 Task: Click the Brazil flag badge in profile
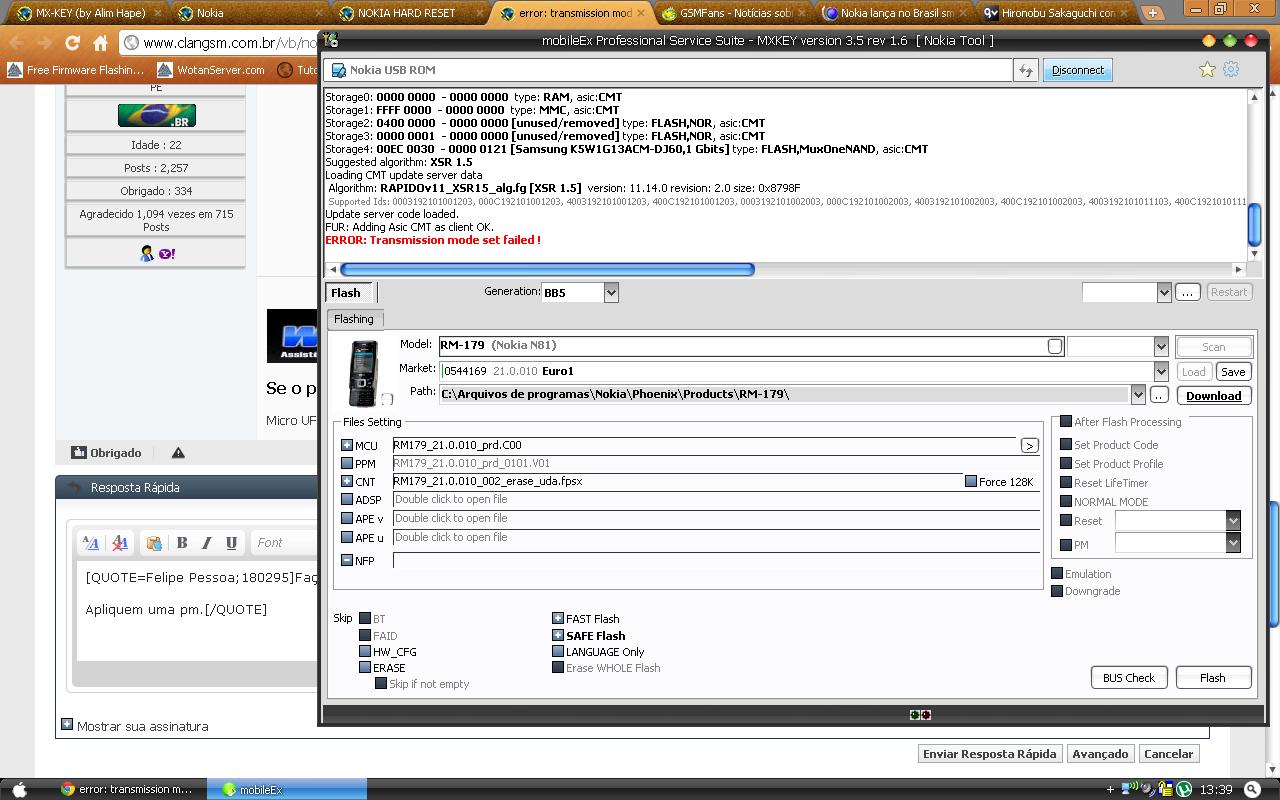[156, 115]
